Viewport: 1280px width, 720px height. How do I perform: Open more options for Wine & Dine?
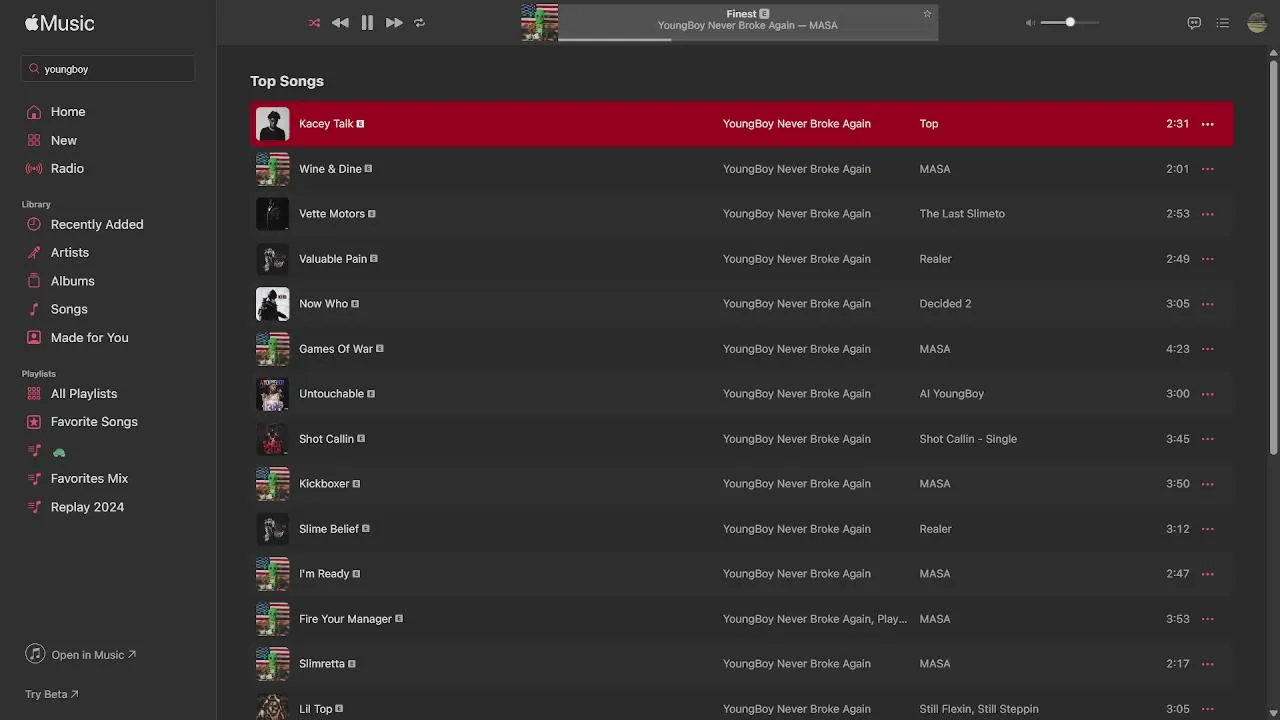coord(1207,169)
